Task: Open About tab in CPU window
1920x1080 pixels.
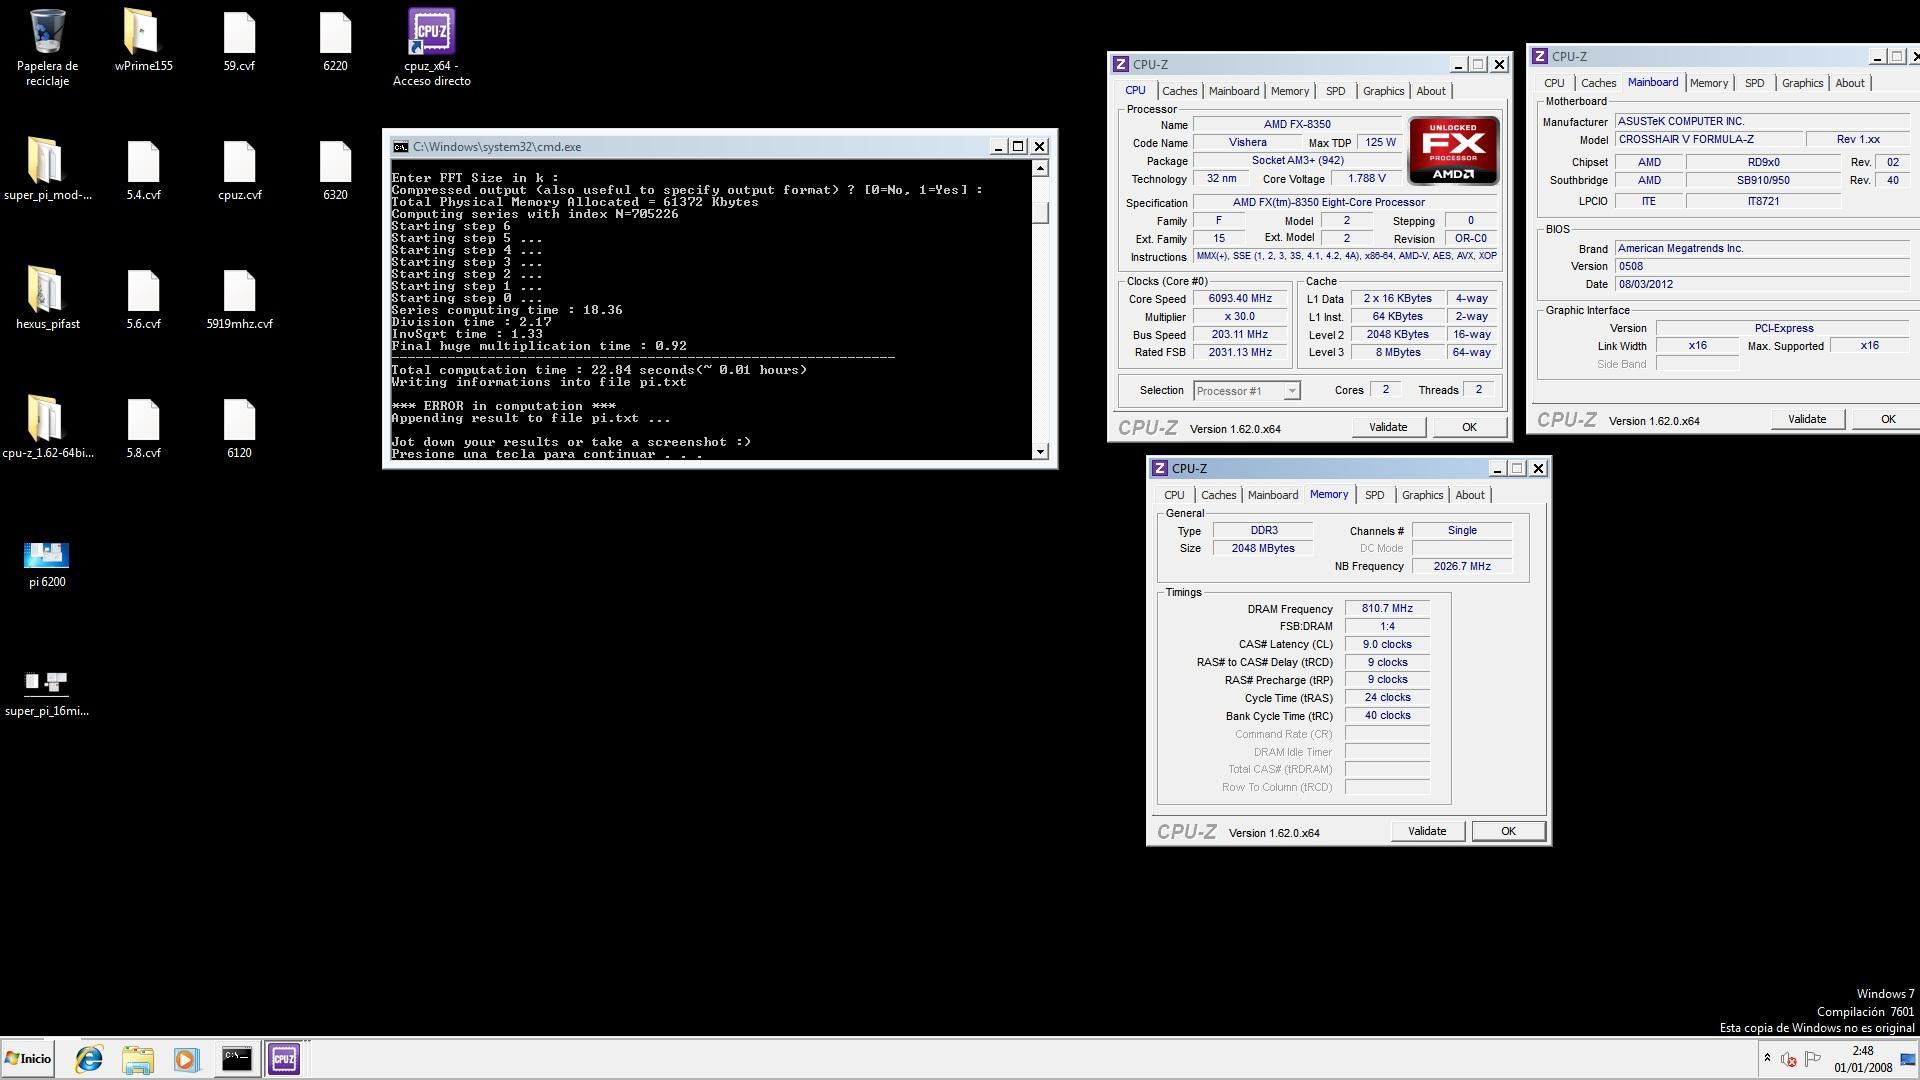Action: pyautogui.click(x=1430, y=91)
